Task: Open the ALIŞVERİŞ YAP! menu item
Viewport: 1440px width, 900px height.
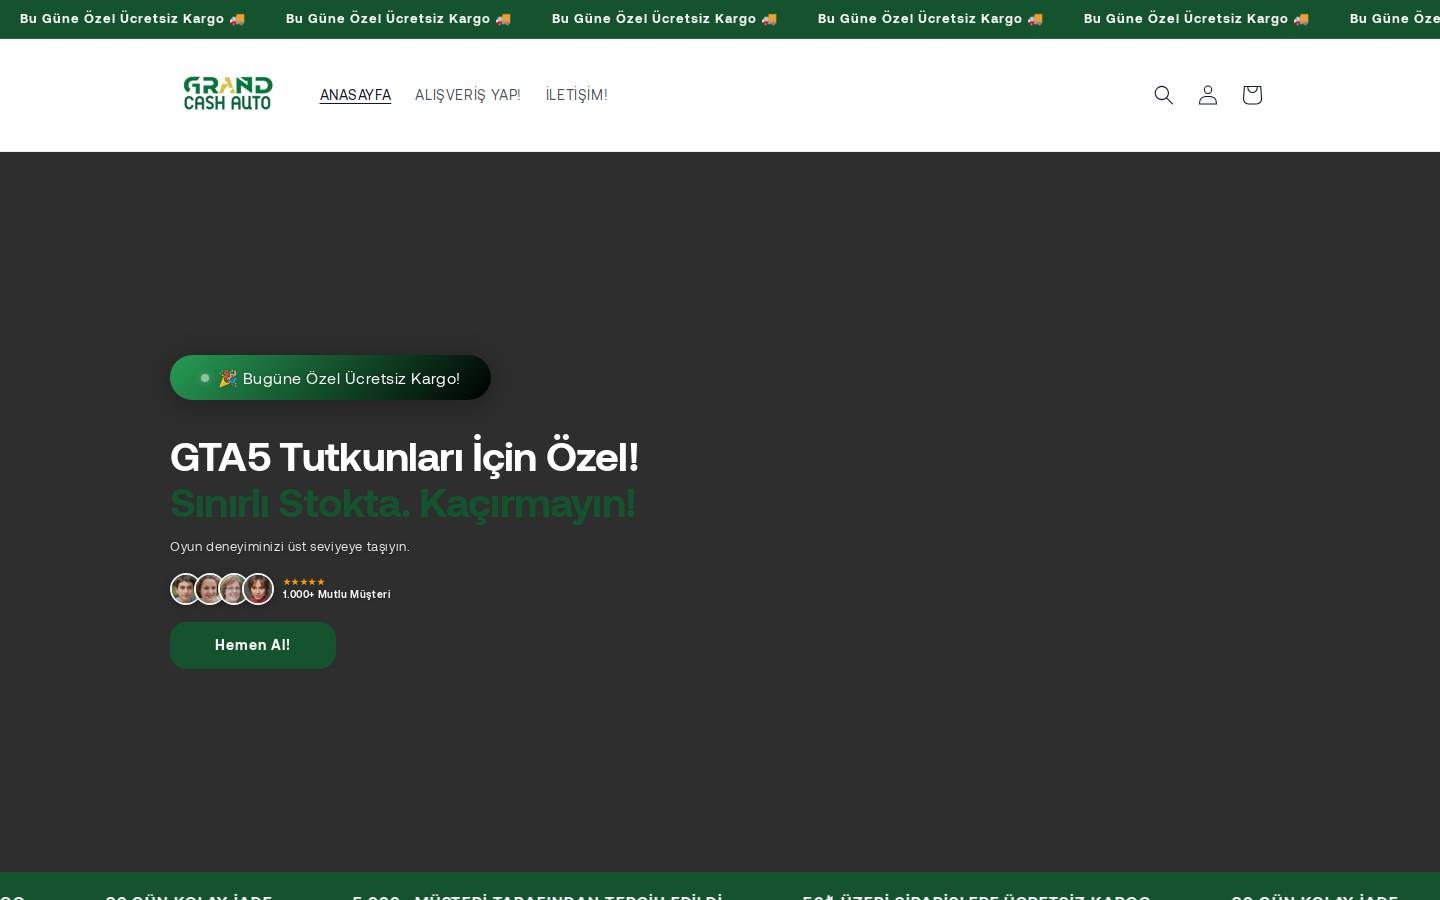Action: (x=467, y=95)
